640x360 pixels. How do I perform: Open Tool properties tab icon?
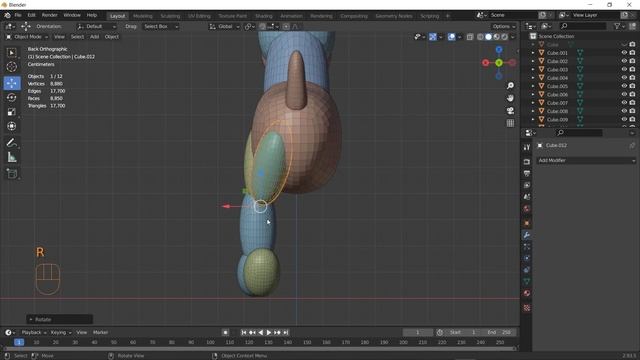coord(527,147)
